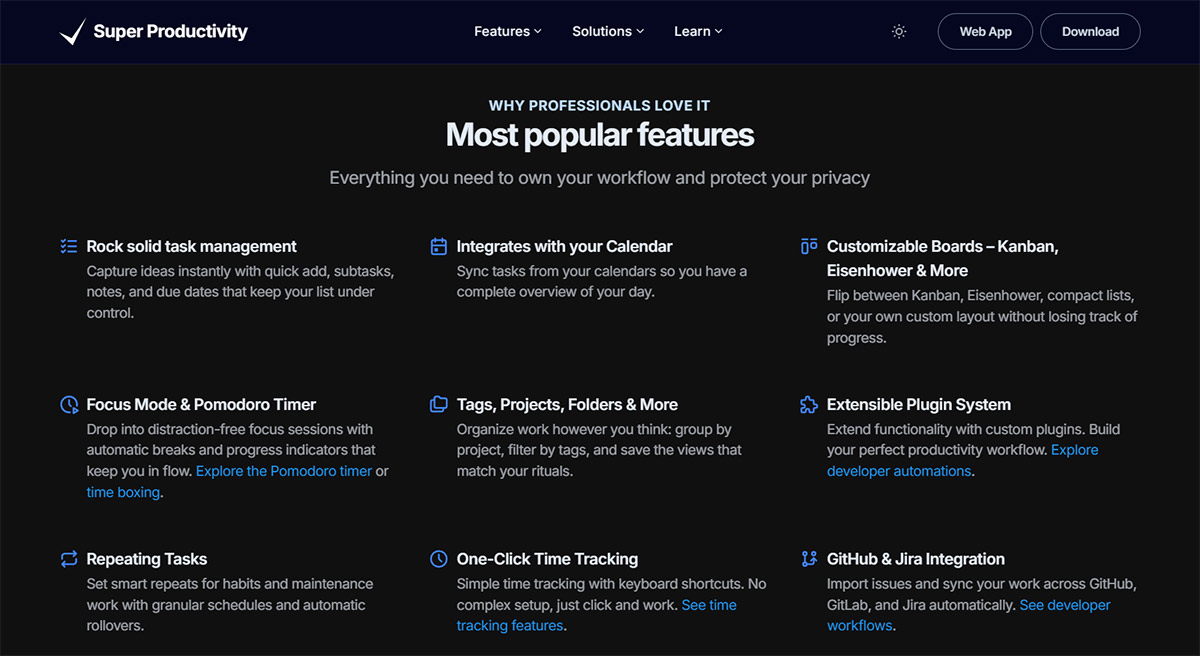Screen dimensions: 1200x656
Task: Open the Solutions dropdown menu
Action: (x=608, y=32)
